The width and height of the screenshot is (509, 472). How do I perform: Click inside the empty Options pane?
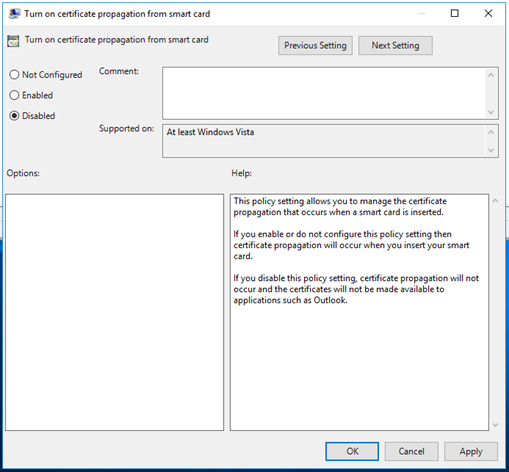[x=114, y=312]
